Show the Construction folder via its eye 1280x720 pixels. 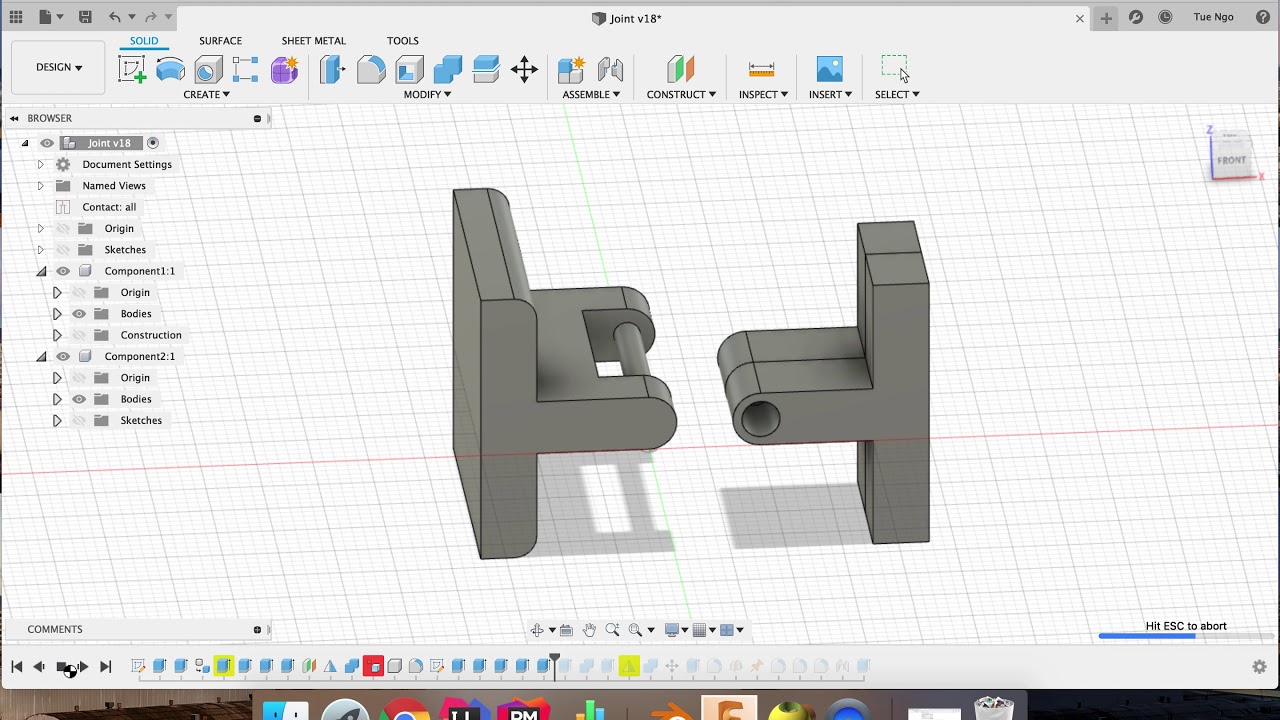click(x=79, y=335)
